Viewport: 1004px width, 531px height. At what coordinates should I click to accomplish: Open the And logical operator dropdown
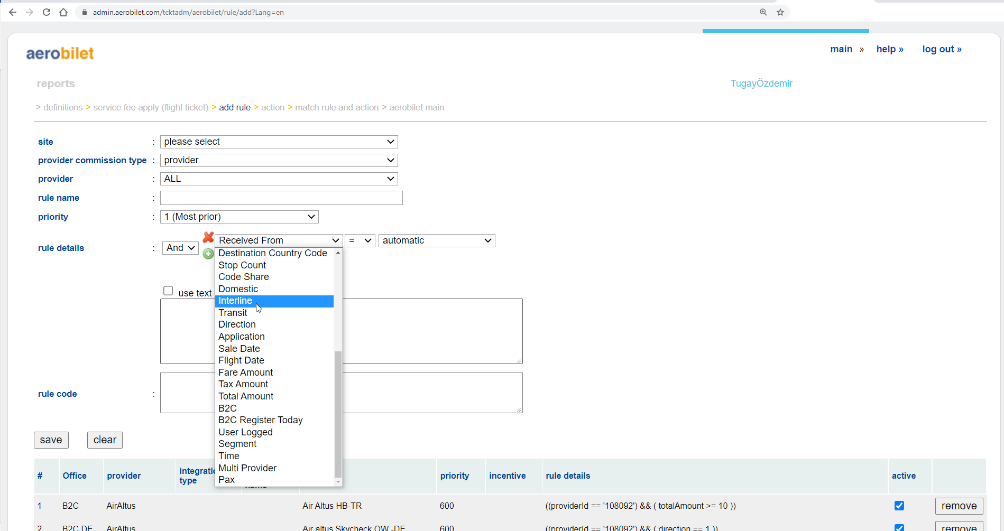tap(180, 248)
